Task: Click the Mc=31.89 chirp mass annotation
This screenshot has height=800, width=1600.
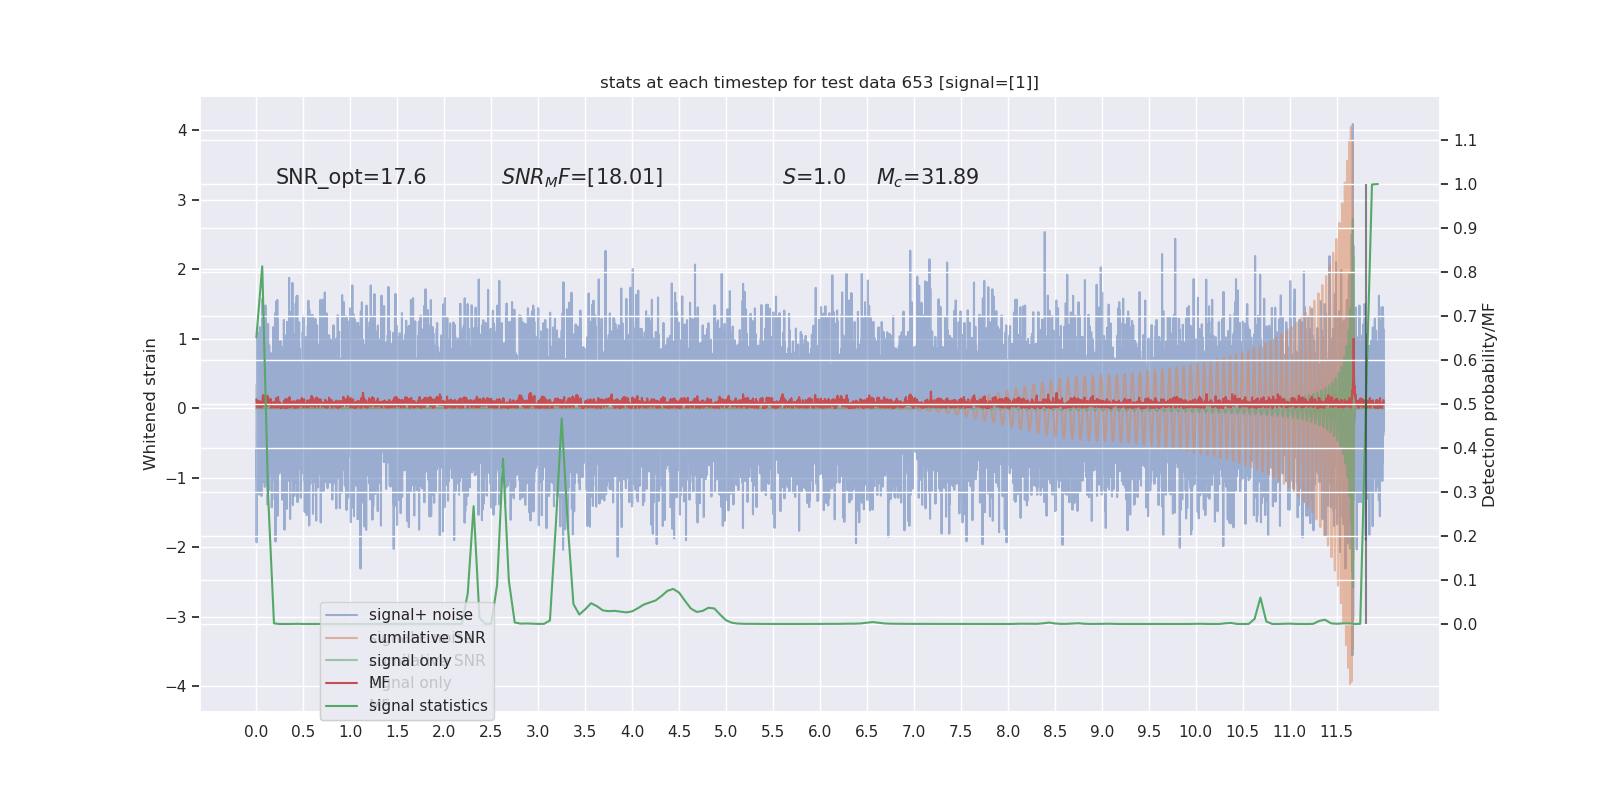Action: (928, 177)
